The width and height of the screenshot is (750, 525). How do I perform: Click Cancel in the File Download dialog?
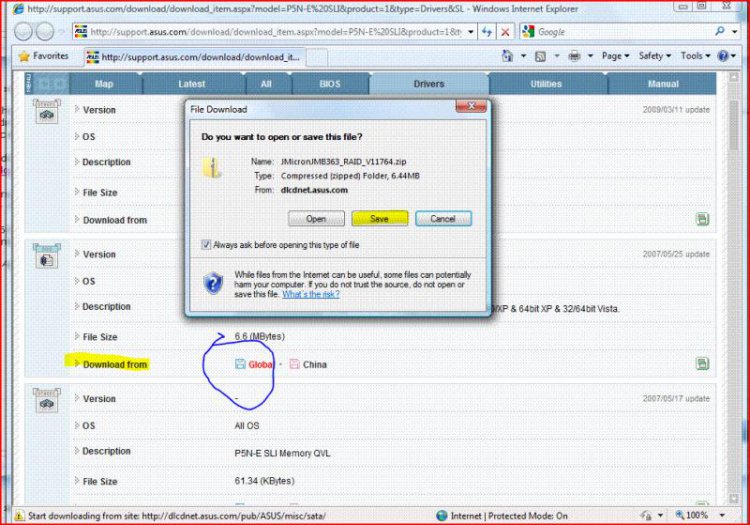(443, 219)
